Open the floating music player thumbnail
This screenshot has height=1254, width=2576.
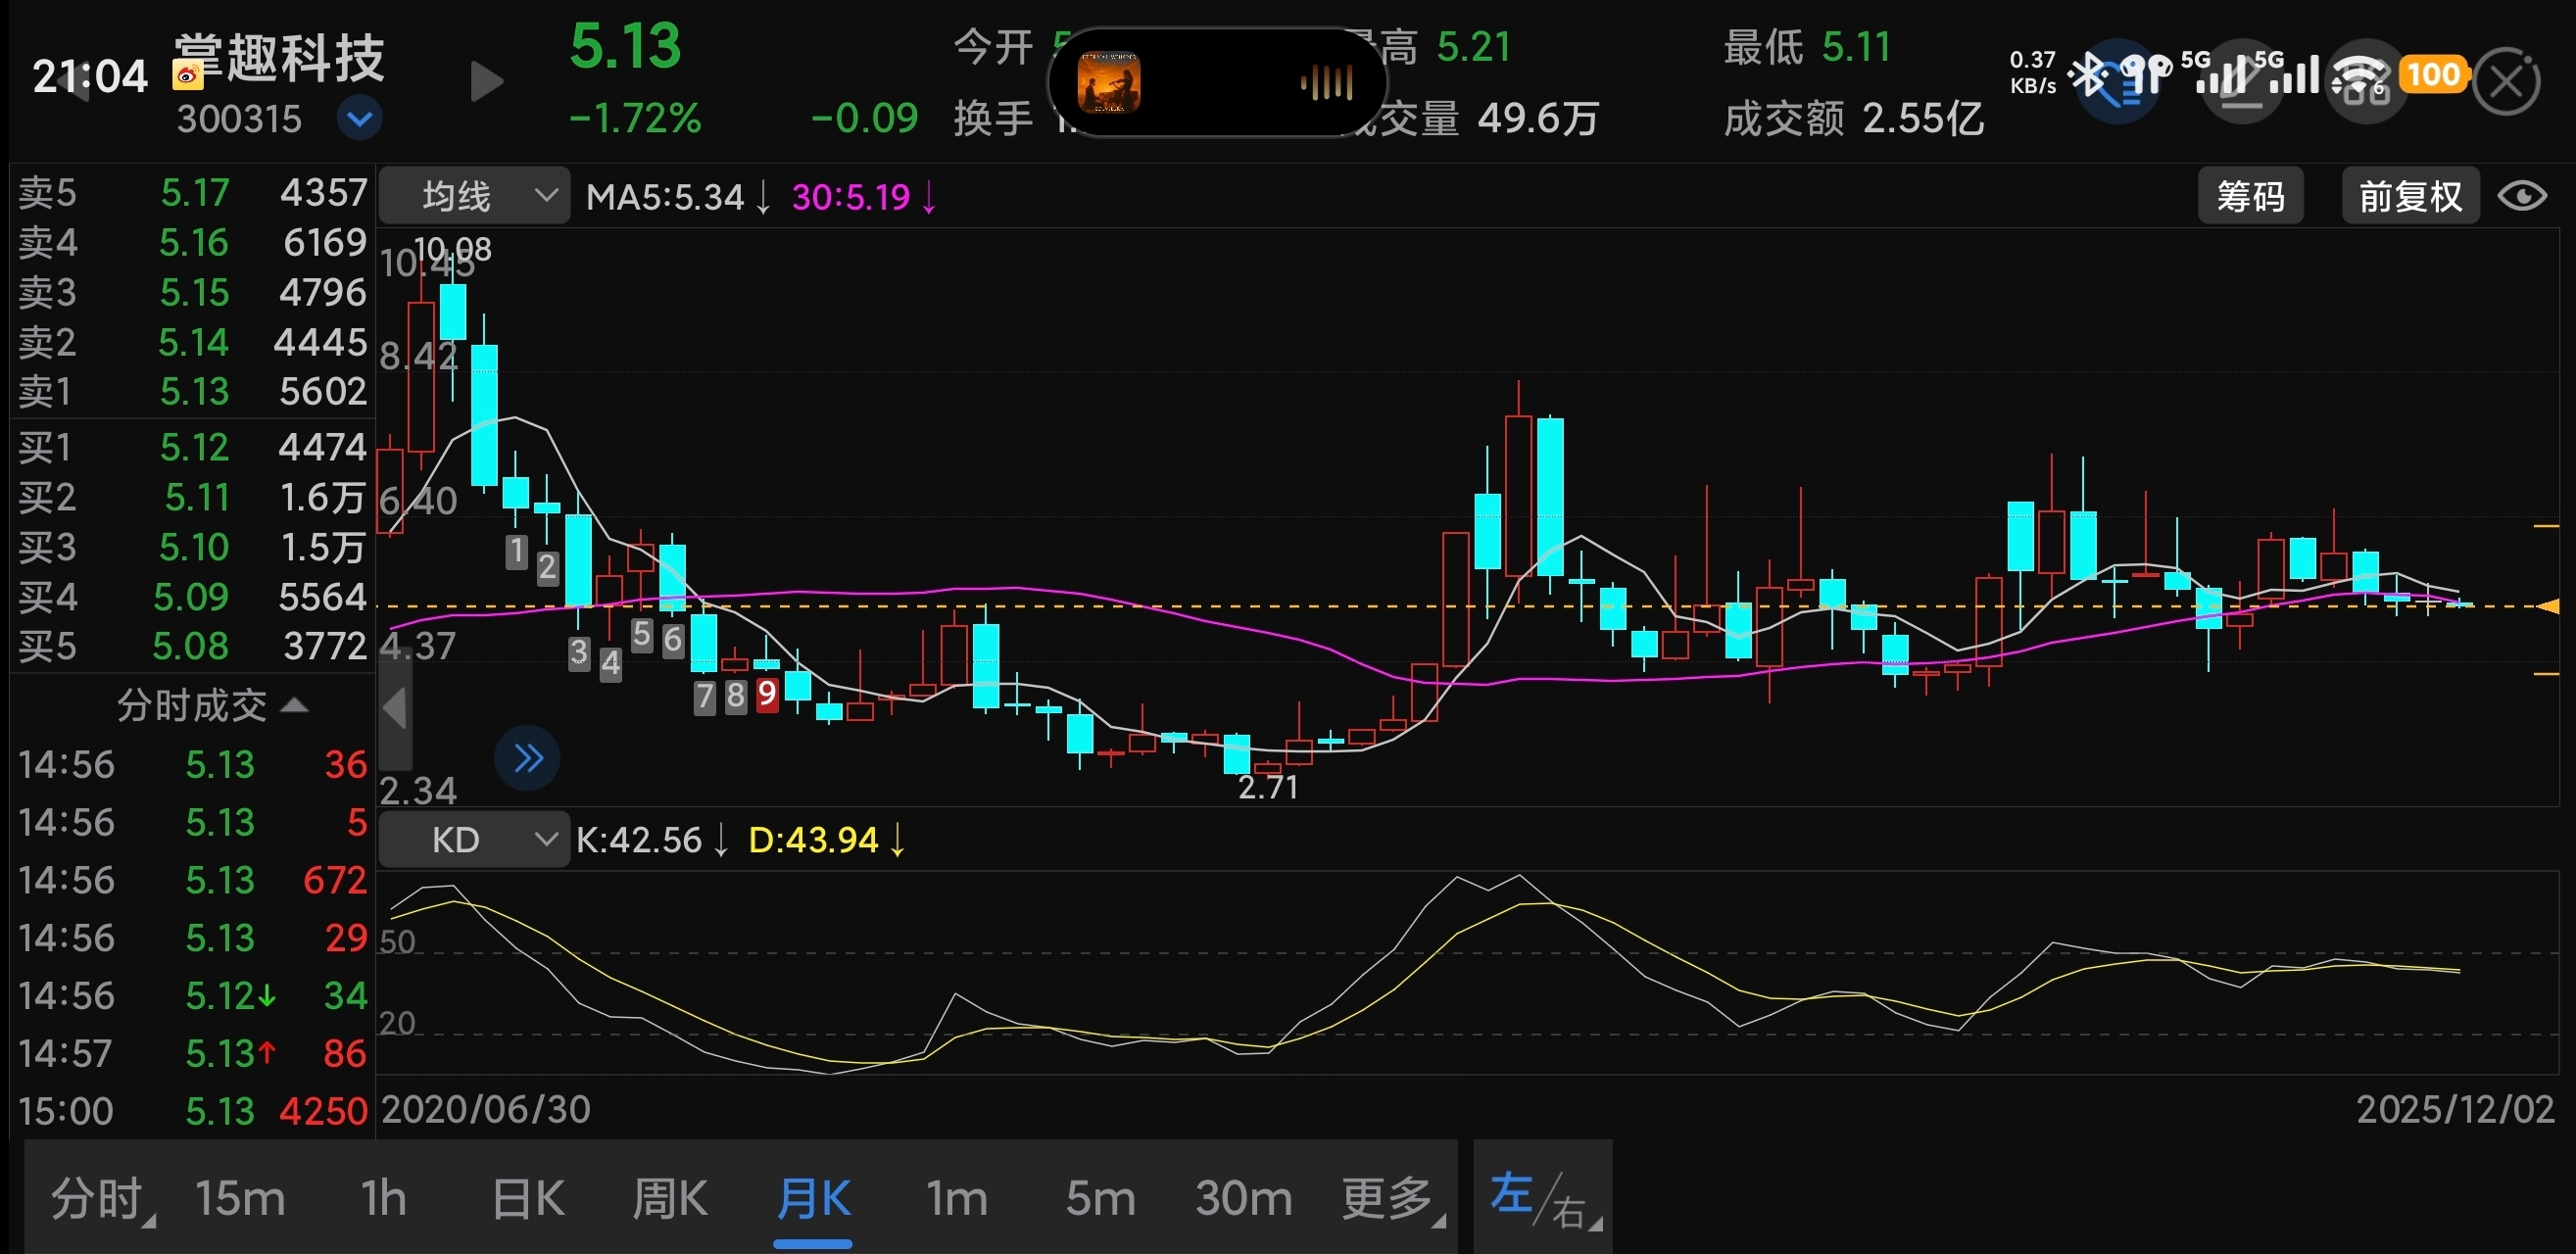click(1109, 82)
